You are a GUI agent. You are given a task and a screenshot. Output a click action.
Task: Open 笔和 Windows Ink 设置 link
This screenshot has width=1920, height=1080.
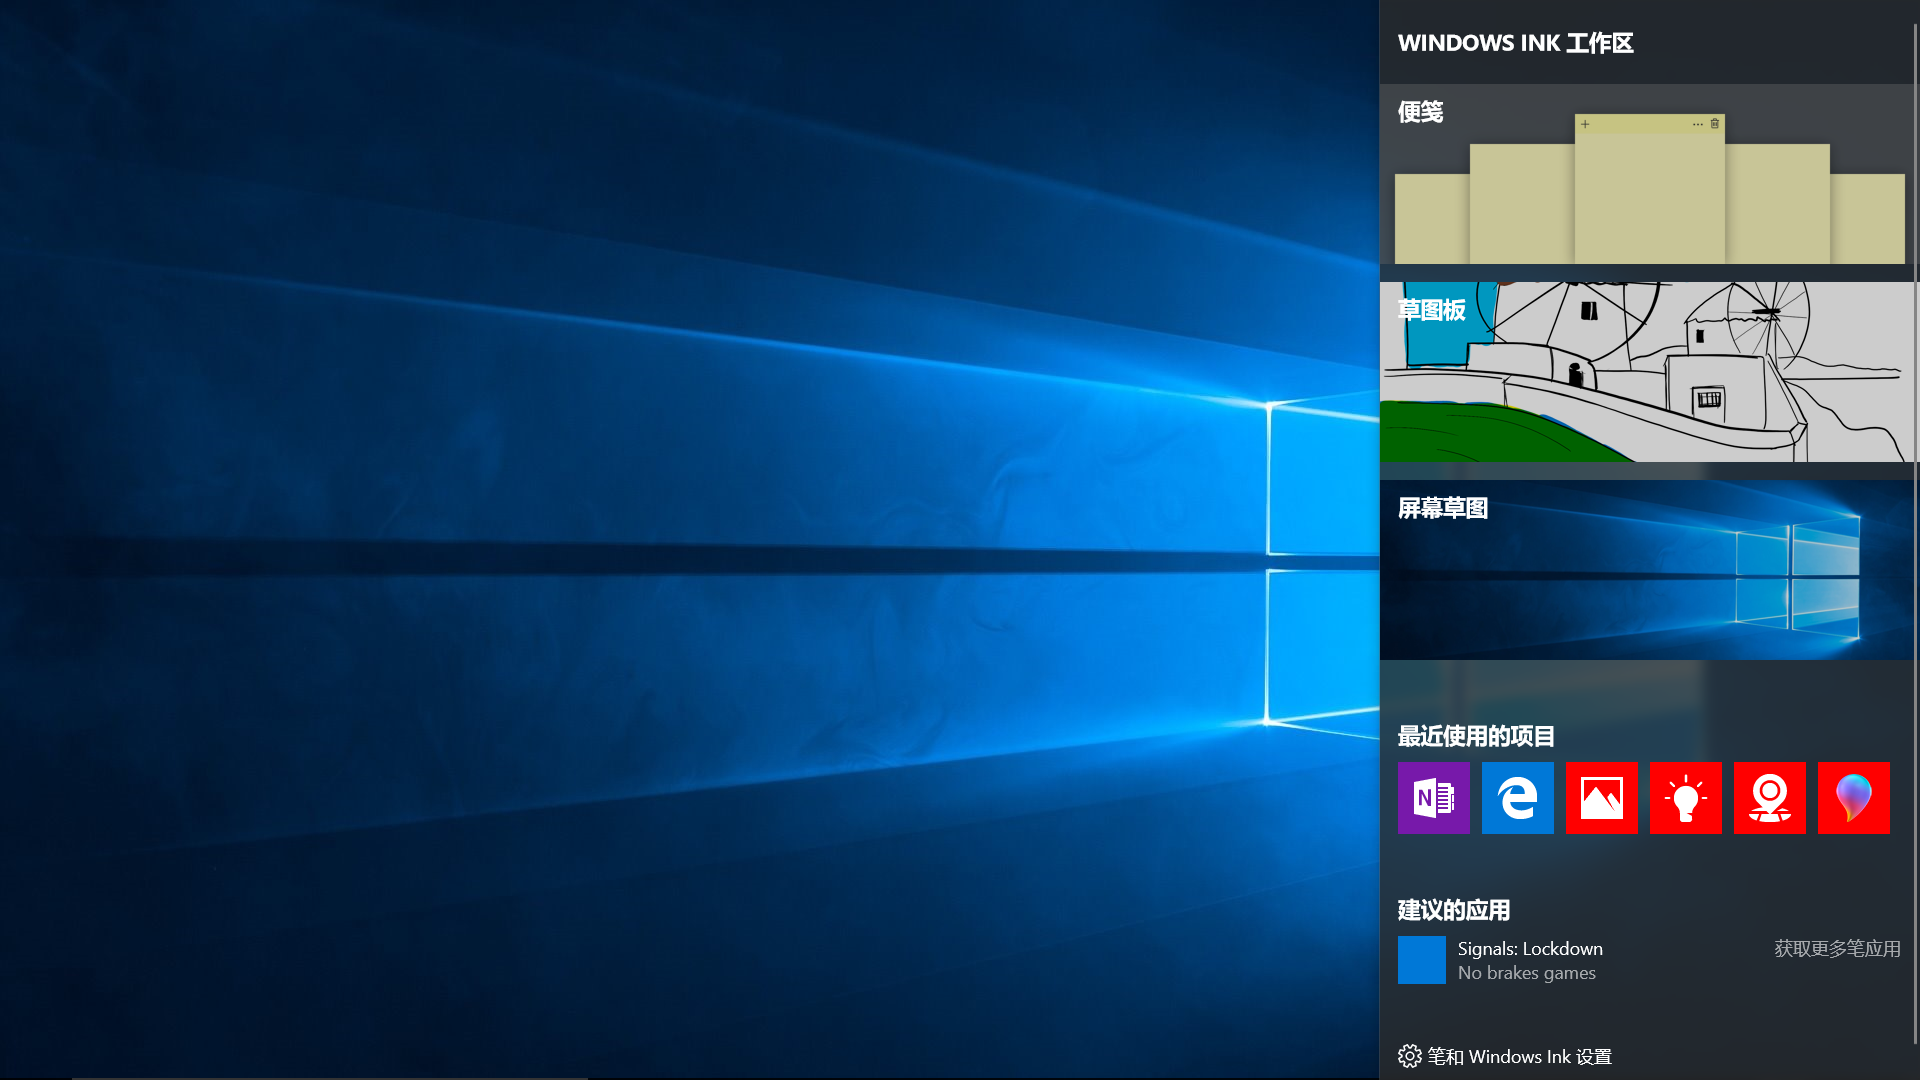point(1519,1056)
